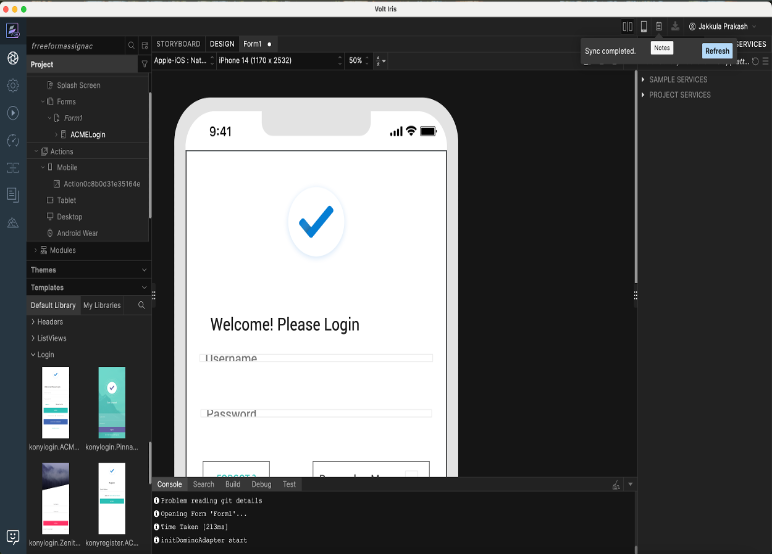The height and width of the screenshot is (554, 772).
Task: Click the run/play icon in left sidebar
Action: coord(13,113)
